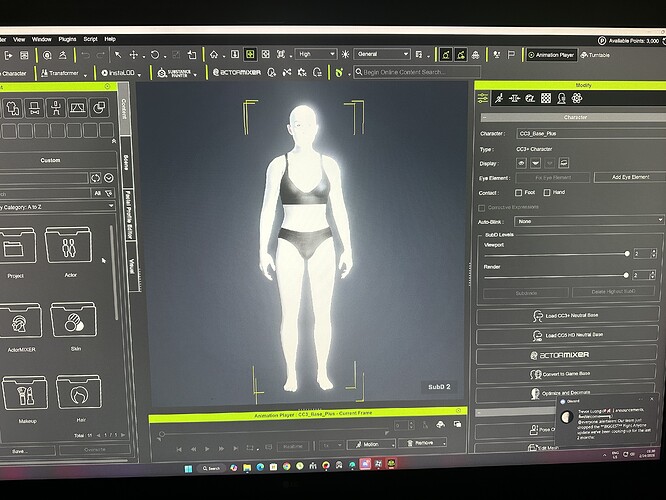Toggle the Realtime button in player
The image size is (666, 500).
point(293,446)
